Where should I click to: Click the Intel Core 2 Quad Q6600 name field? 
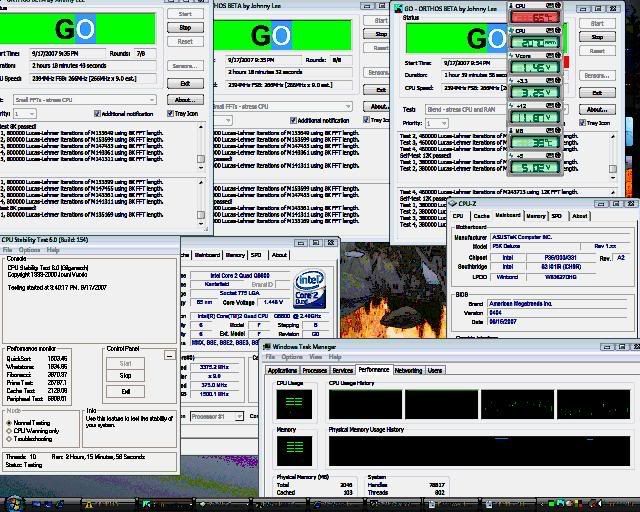240,276
